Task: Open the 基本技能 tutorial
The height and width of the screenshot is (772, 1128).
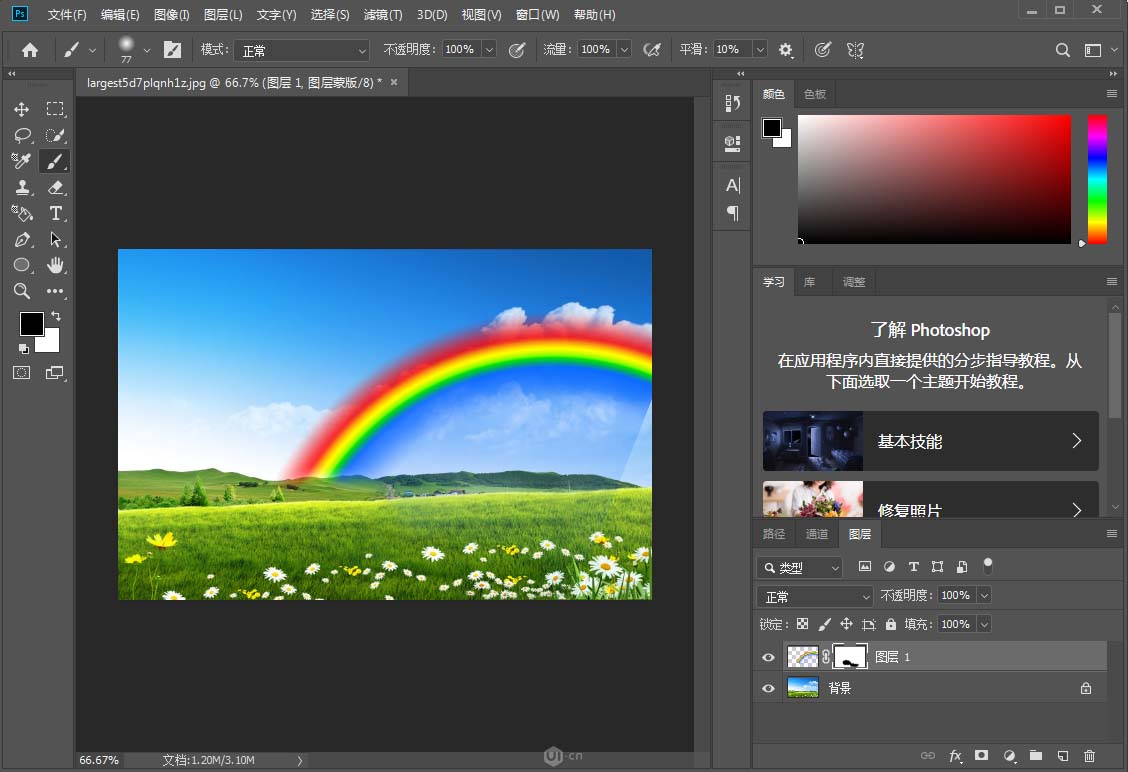Action: pyautogui.click(x=930, y=441)
